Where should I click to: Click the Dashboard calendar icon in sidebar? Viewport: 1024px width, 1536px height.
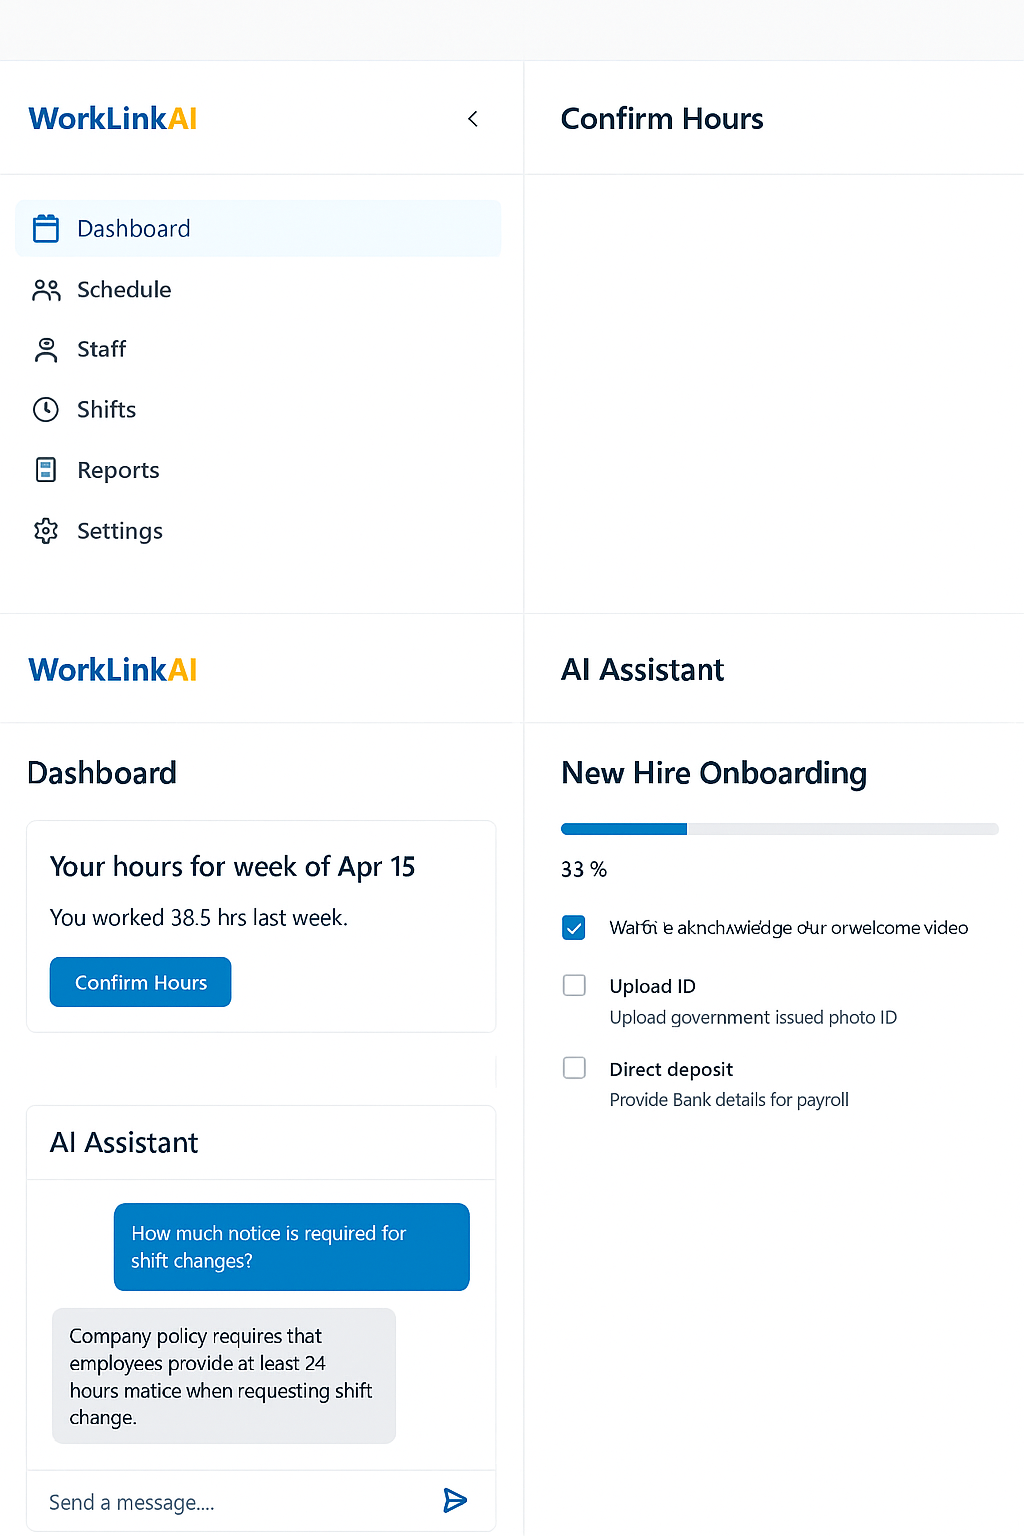(46, 228)
